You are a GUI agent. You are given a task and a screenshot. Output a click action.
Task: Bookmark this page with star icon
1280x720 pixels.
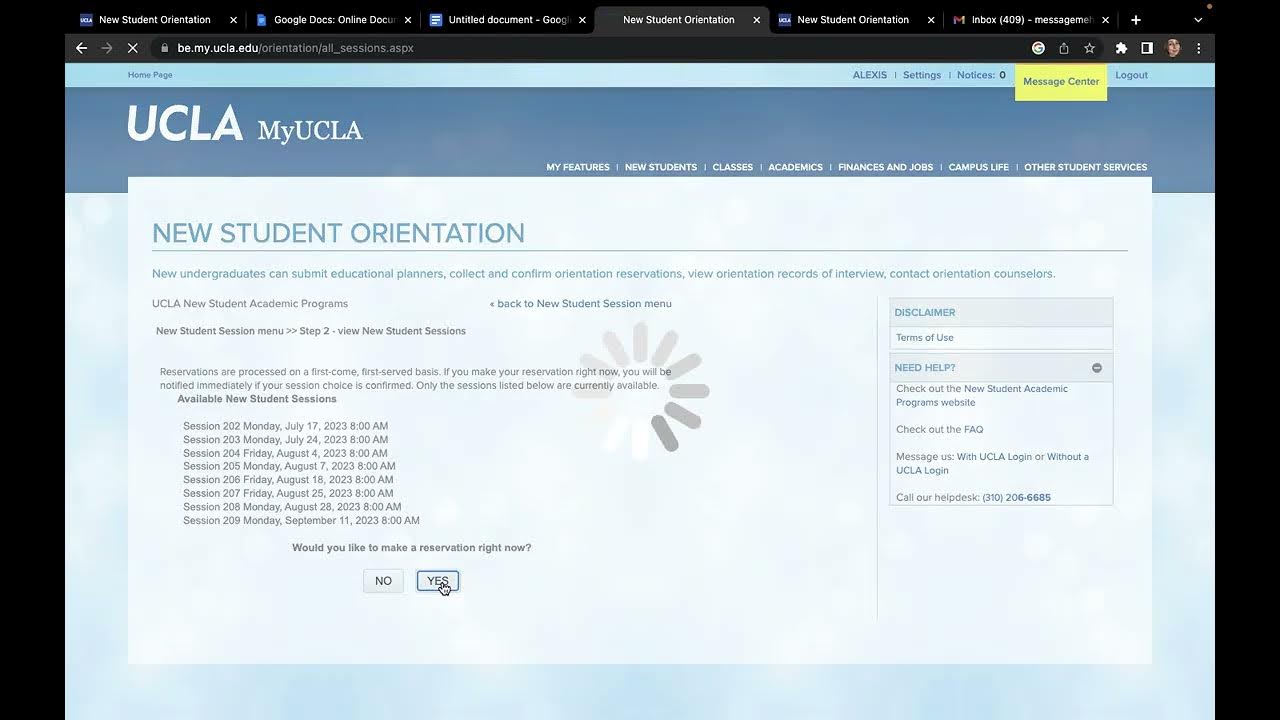1089,48
